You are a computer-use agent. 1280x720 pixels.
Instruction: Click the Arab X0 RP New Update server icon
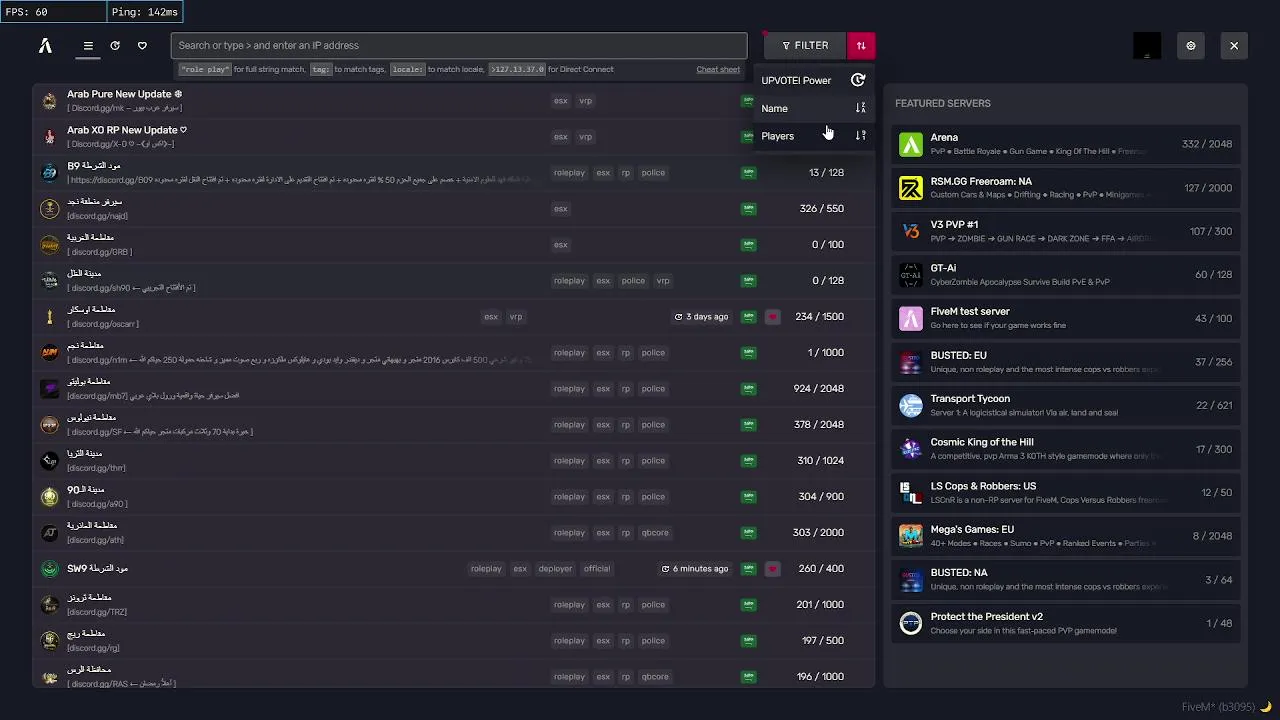[x=49, y=137]
